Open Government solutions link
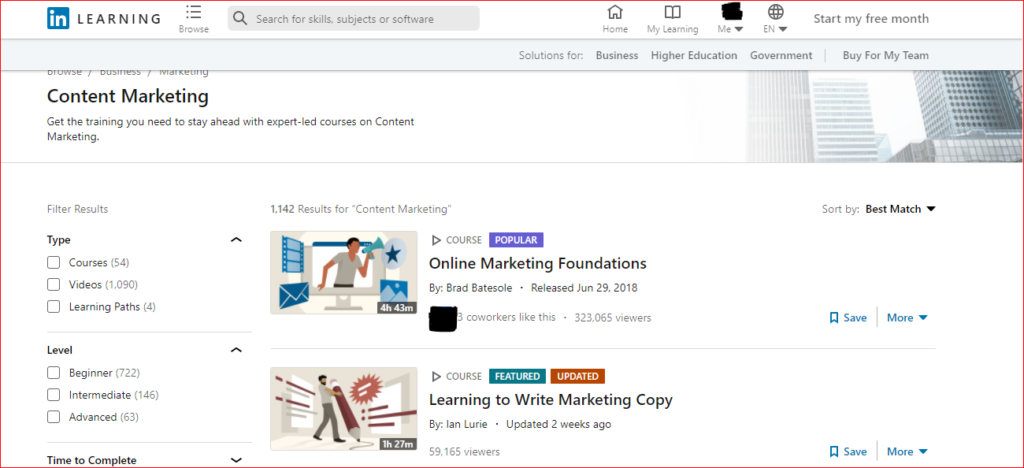Viewport: 1024px width, 468px height. (781, 55)
